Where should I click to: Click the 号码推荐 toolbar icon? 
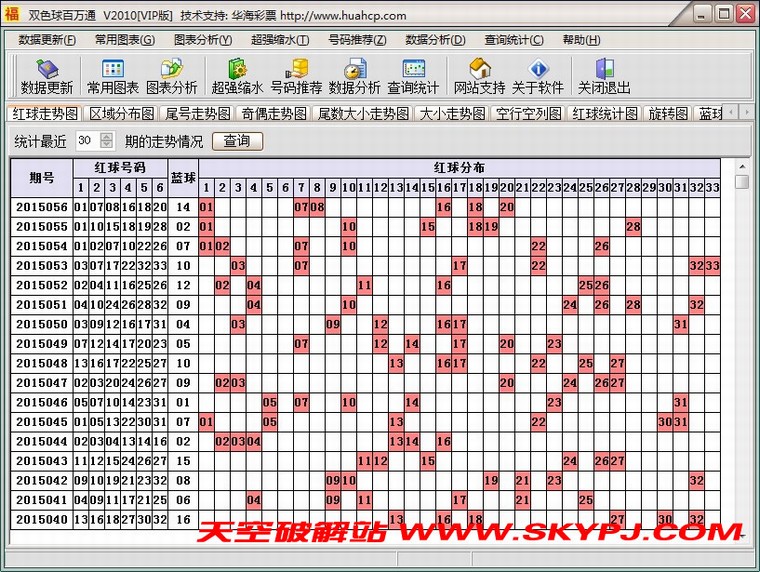tap(297, 69)
